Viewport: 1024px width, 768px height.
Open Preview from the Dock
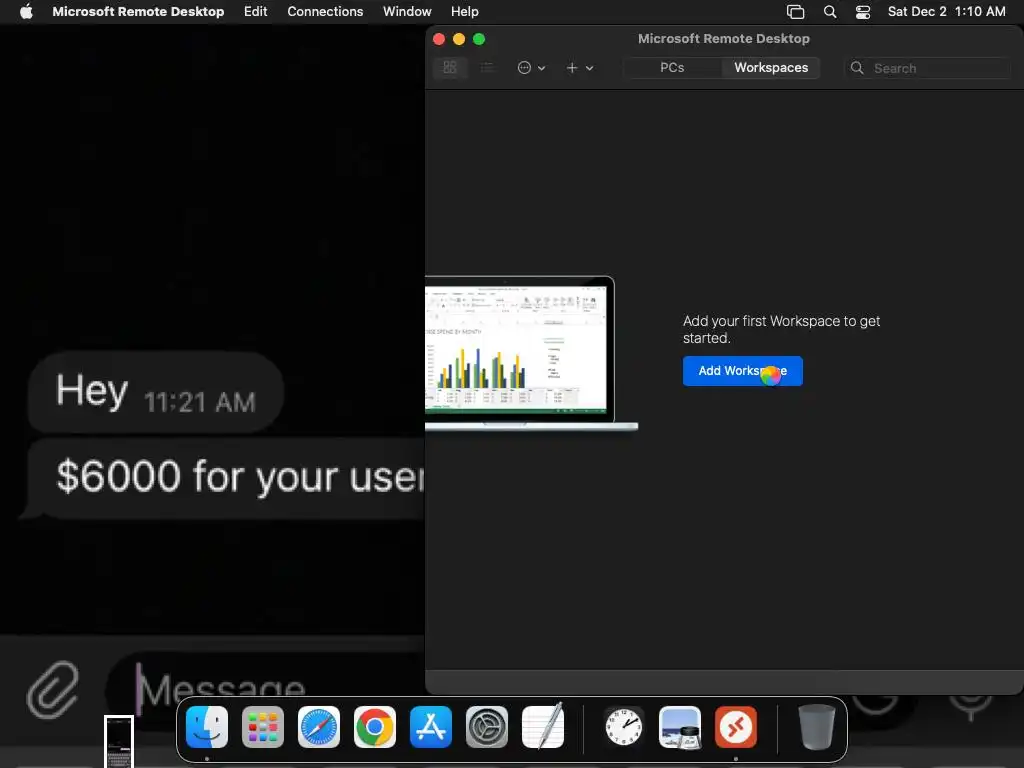(x=680, y=727)
